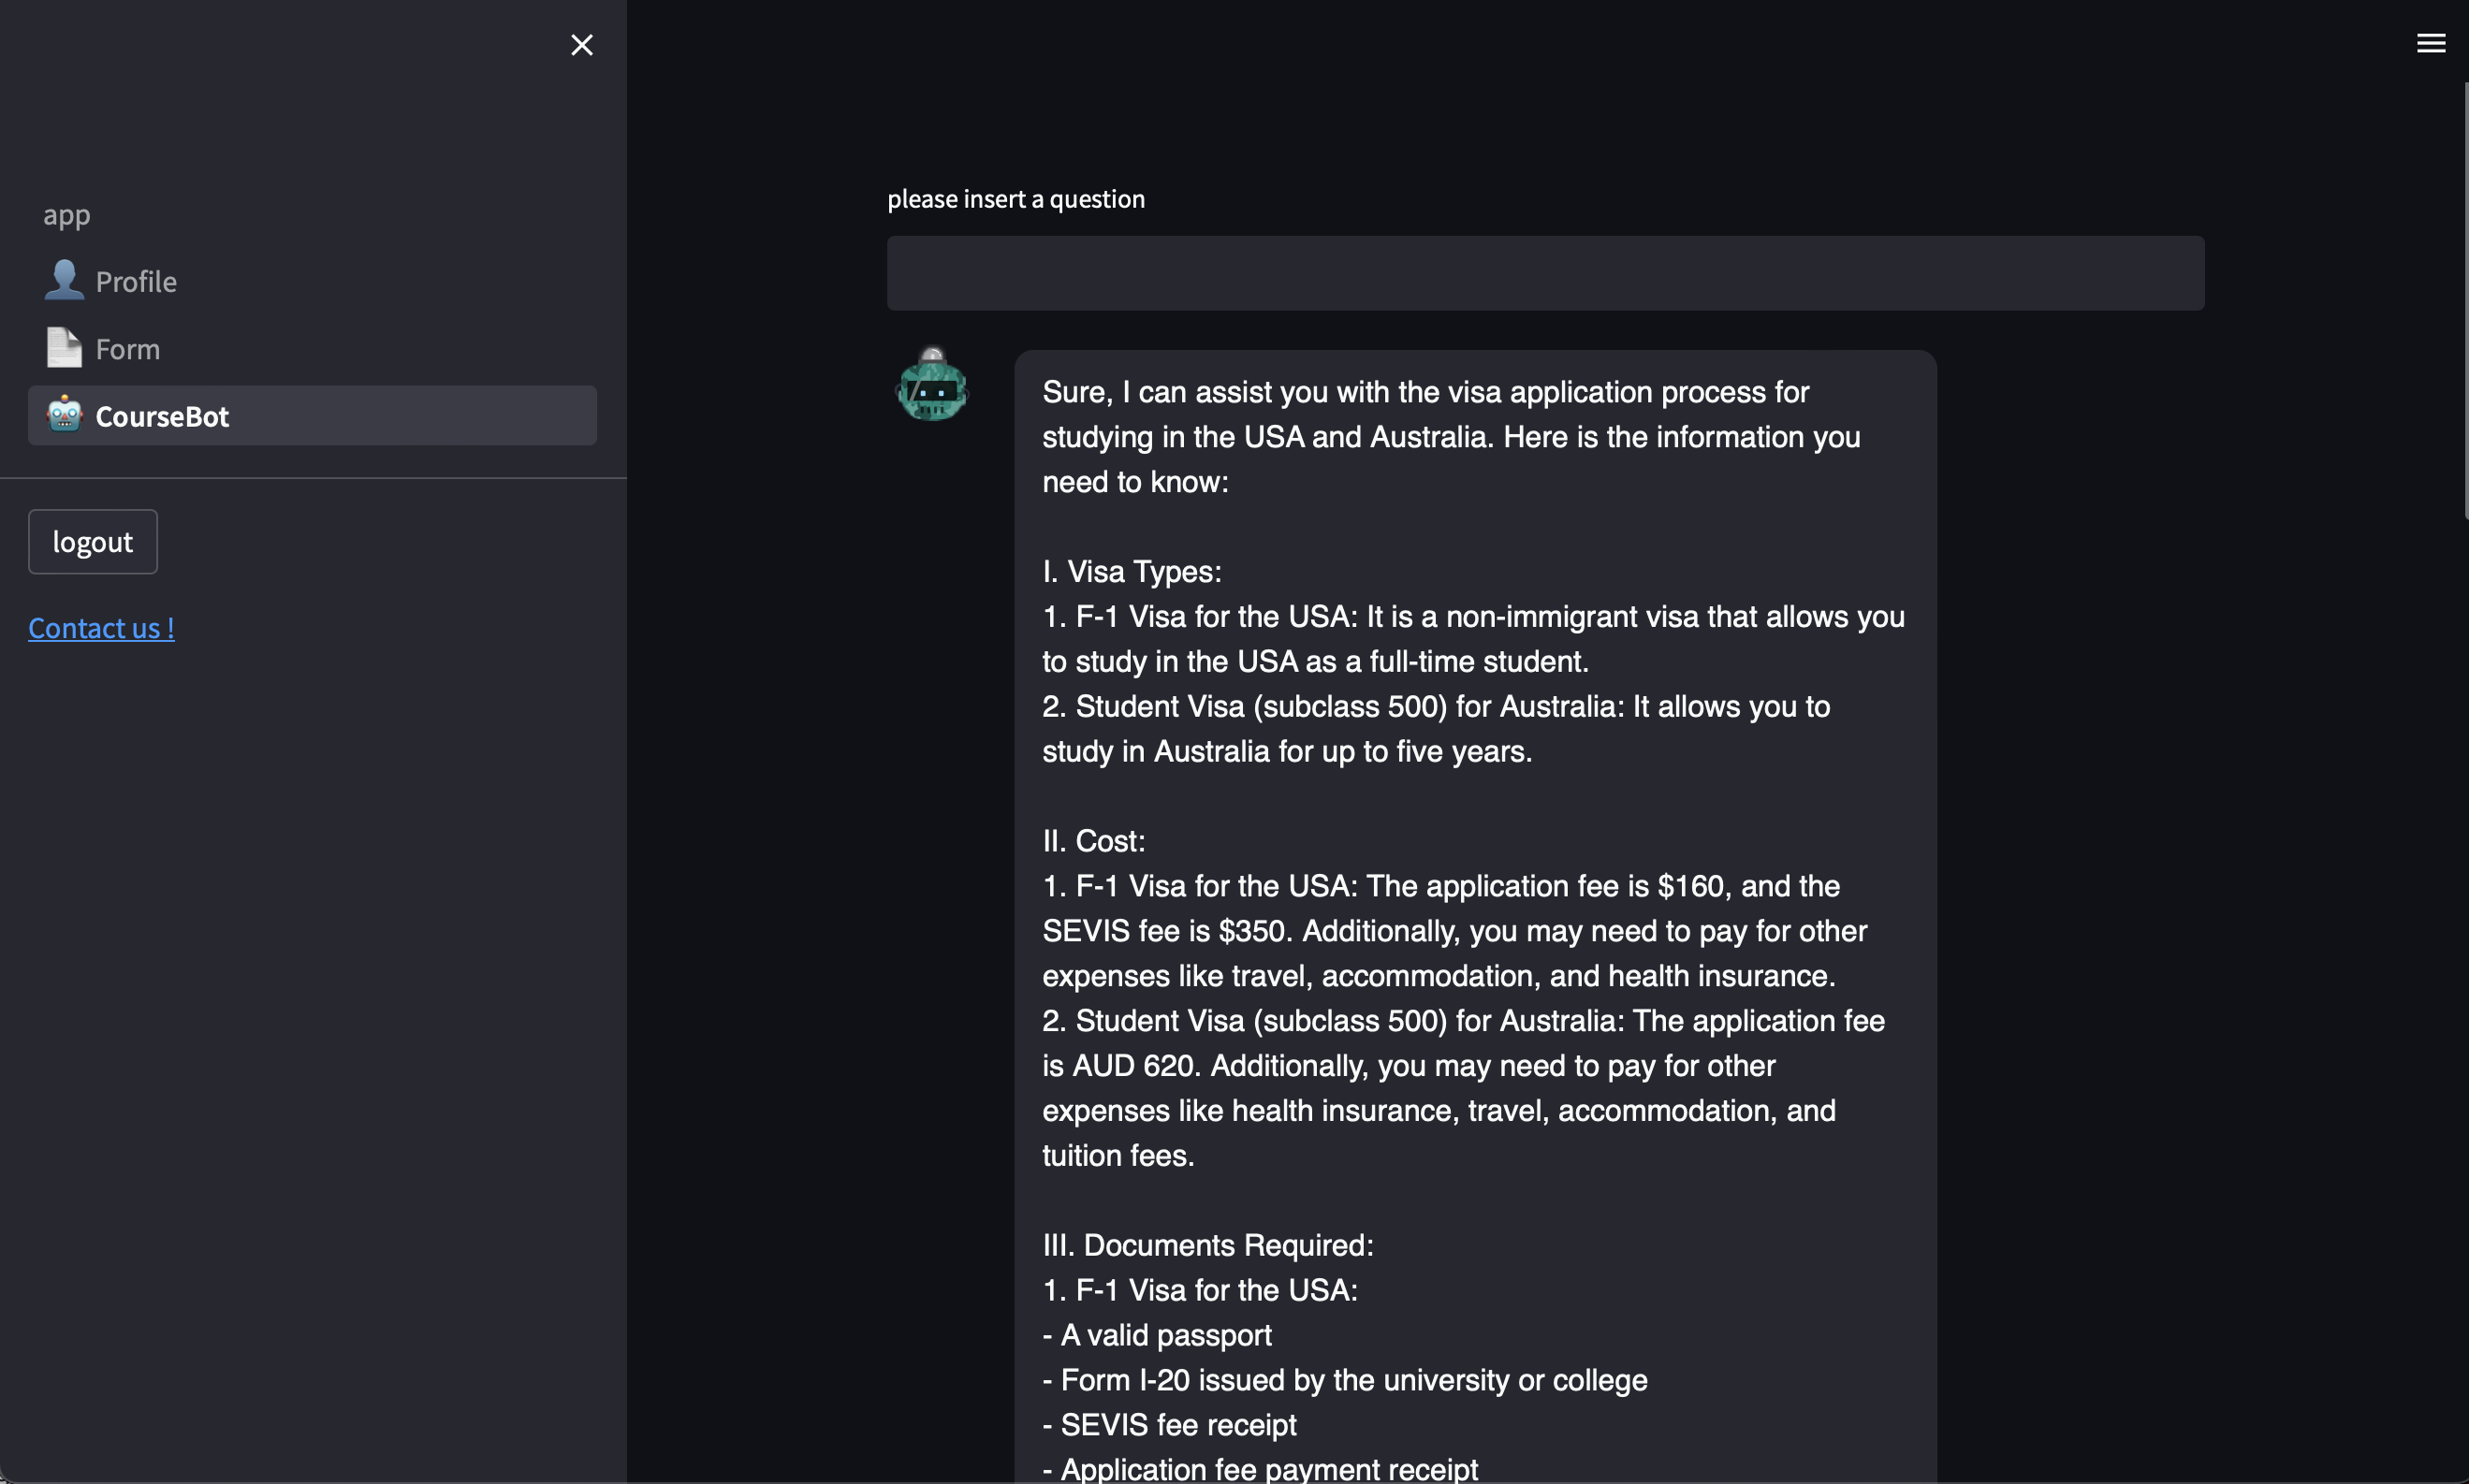
Task: Follow the "Contact us !" link
Action: click(x=101, y=628)
